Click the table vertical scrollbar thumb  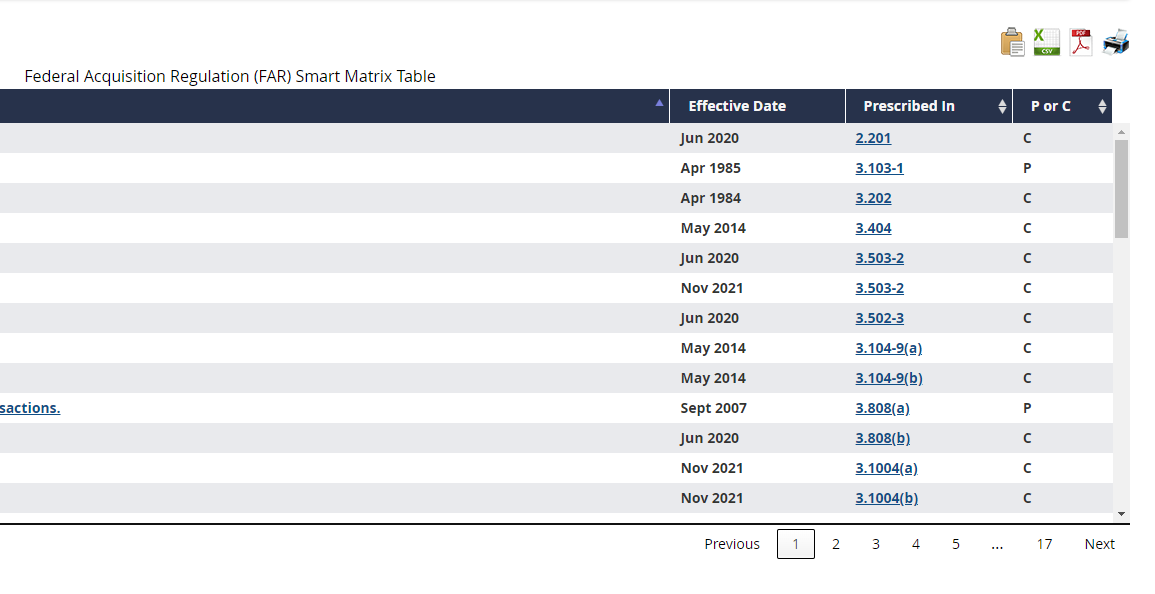pyautogui.click(x=1121, y=189)
